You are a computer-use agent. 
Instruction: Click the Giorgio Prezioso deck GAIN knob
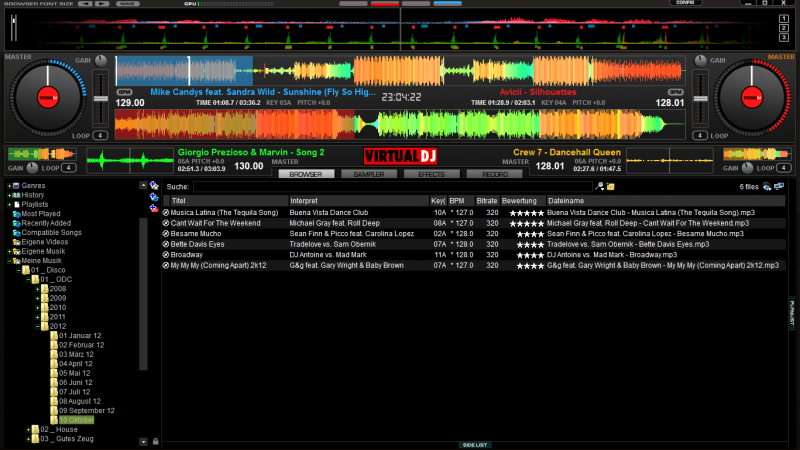coord(32,167)
